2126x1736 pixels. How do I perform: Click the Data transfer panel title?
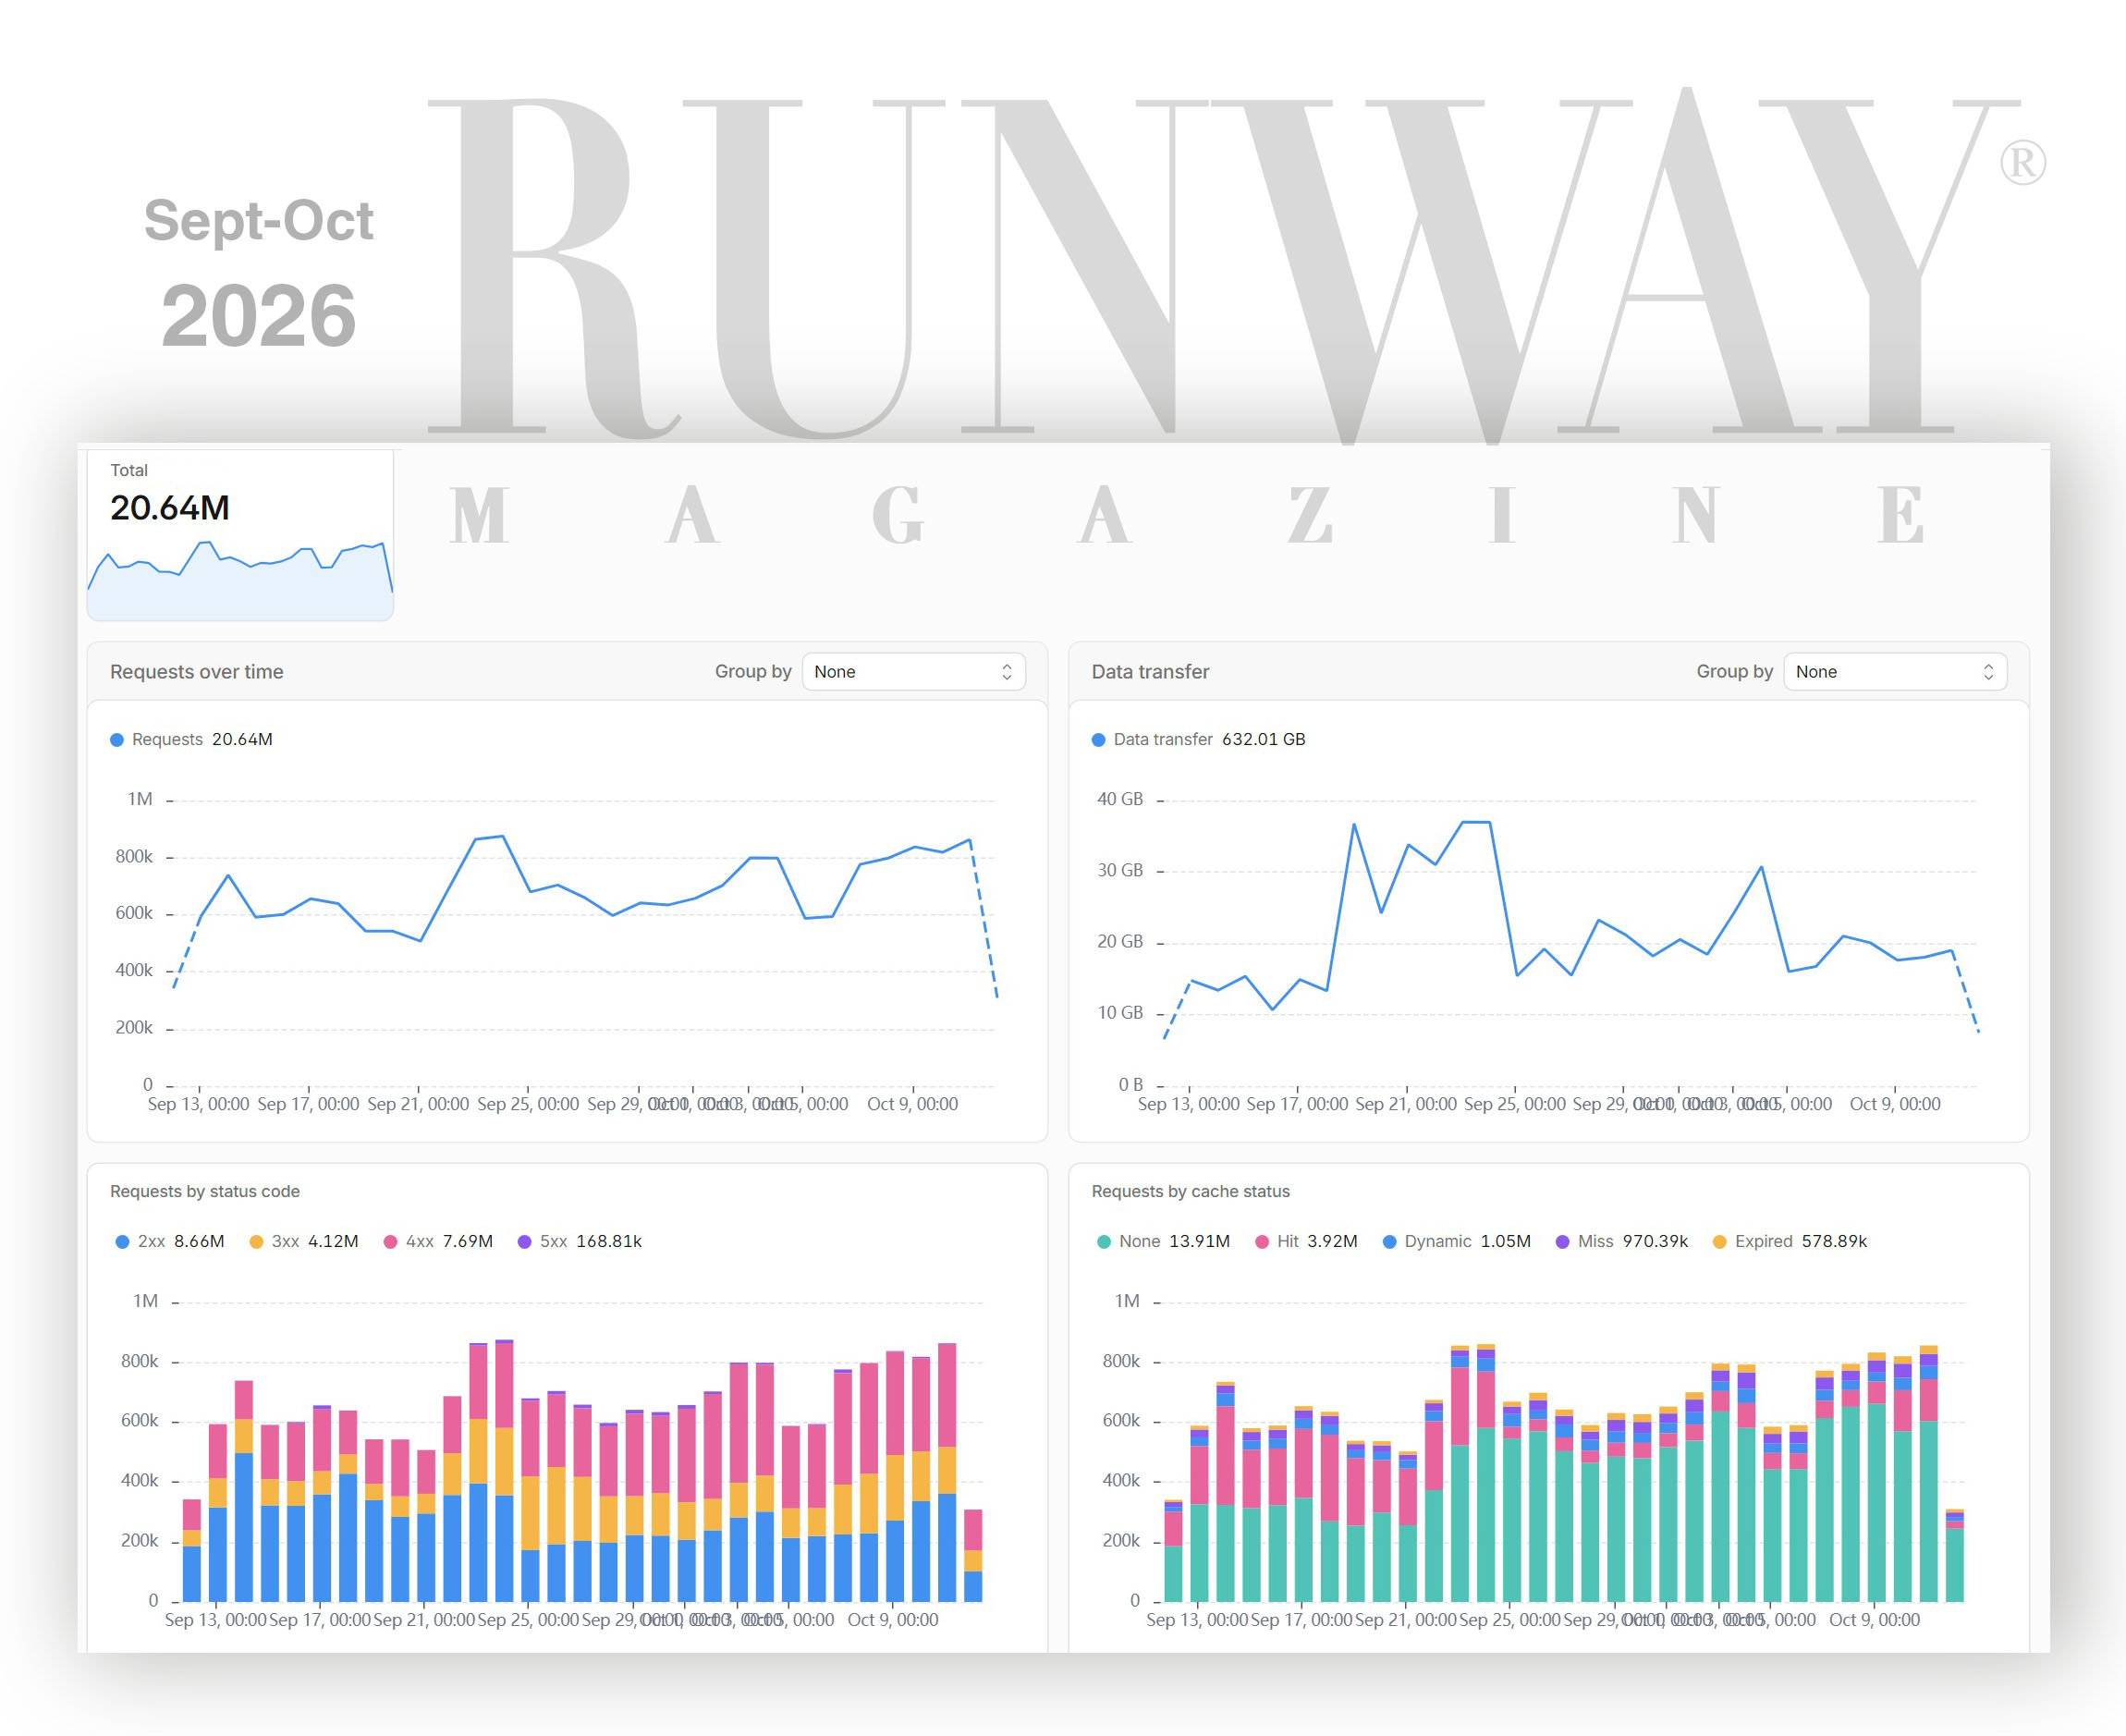click(1150, 672)
